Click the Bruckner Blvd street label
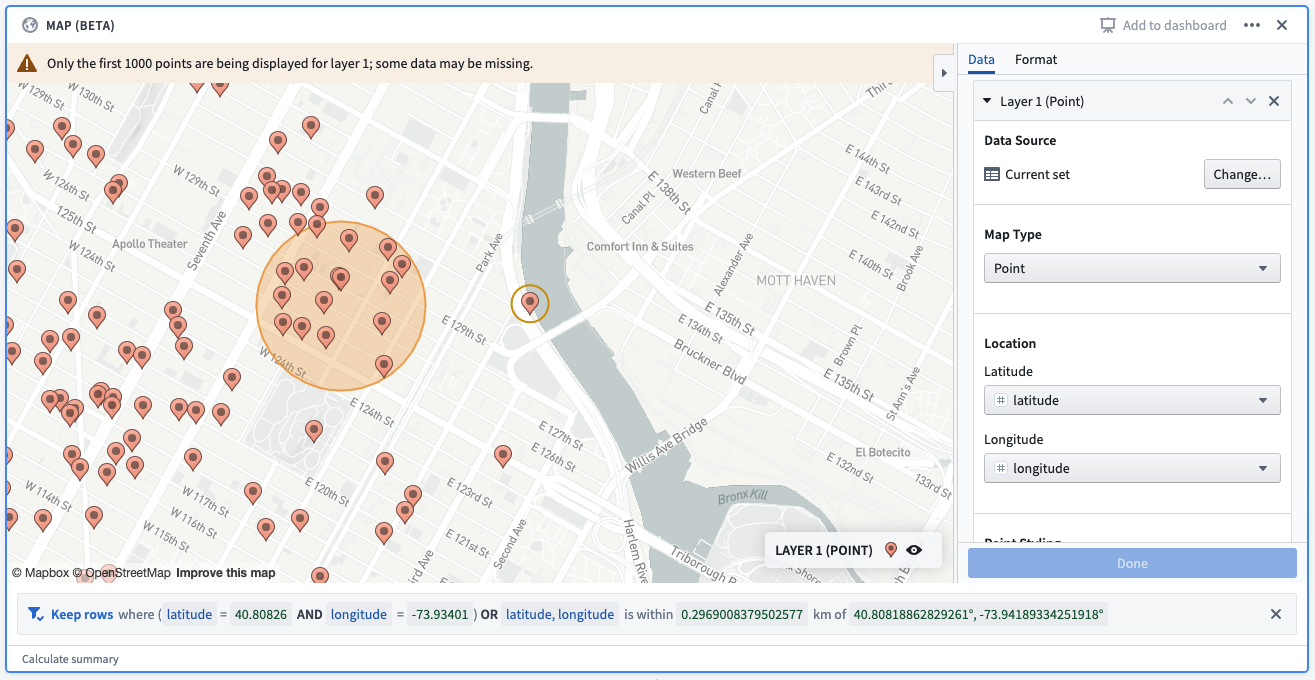 [710, 360]
